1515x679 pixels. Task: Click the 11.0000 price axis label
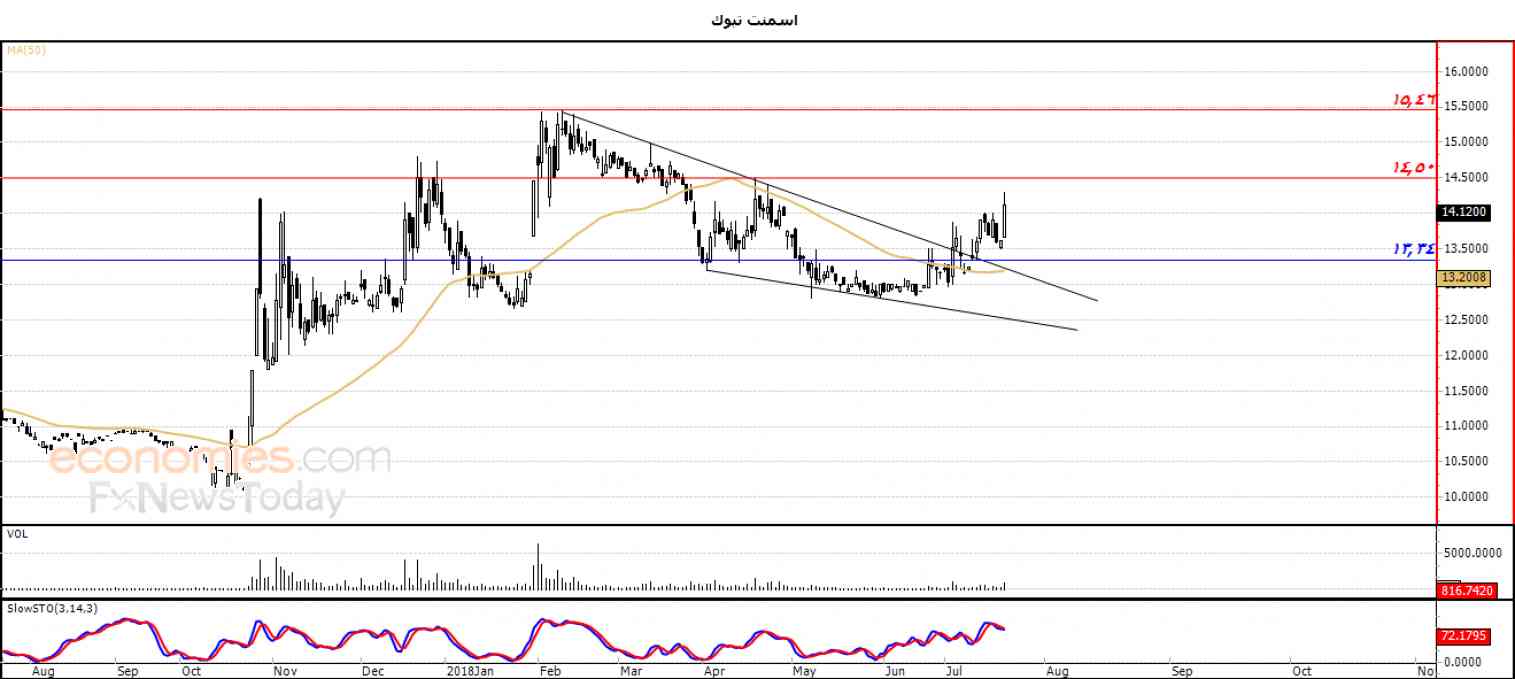[1466, 426]
